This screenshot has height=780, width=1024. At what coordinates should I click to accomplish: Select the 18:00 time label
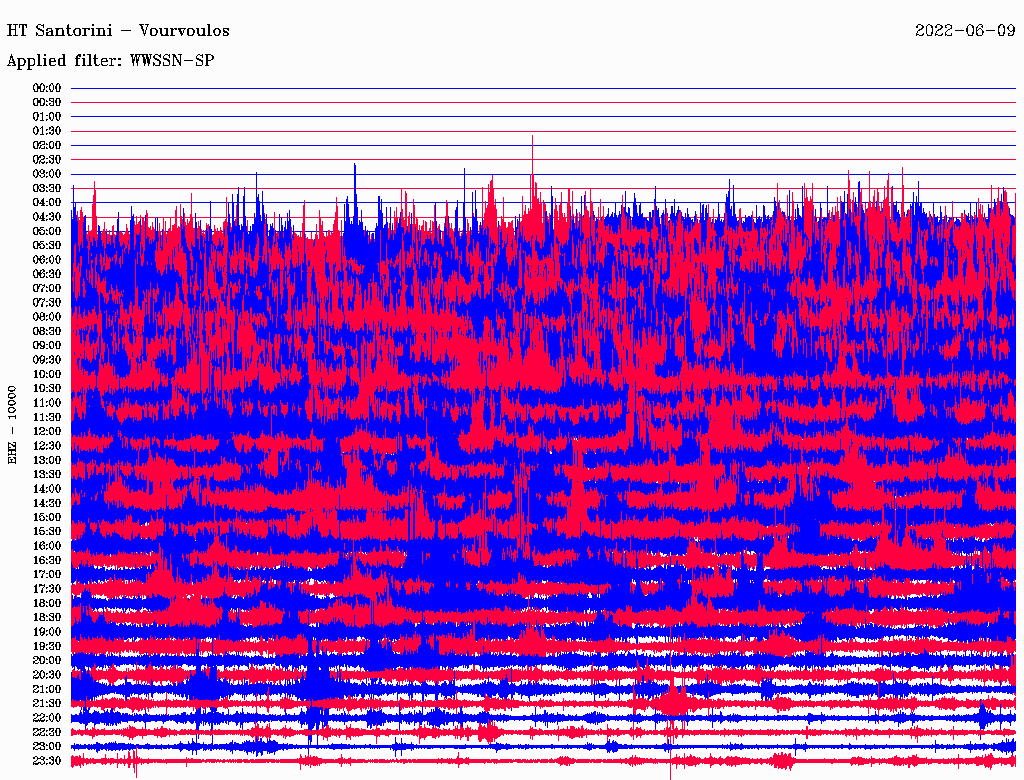point(47,603)
